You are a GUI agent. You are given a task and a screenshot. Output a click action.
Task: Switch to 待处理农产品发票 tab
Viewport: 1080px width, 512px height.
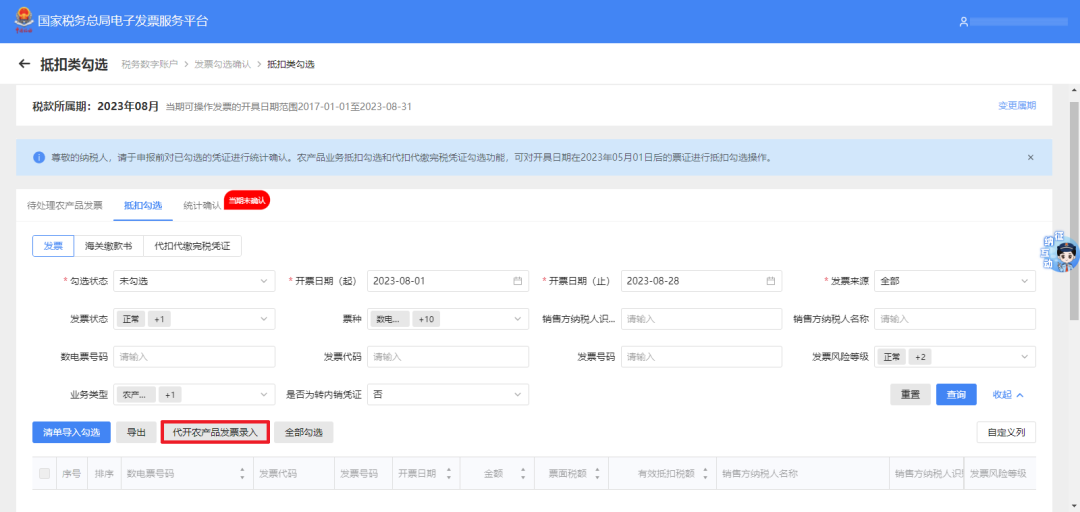click(65, 205)
